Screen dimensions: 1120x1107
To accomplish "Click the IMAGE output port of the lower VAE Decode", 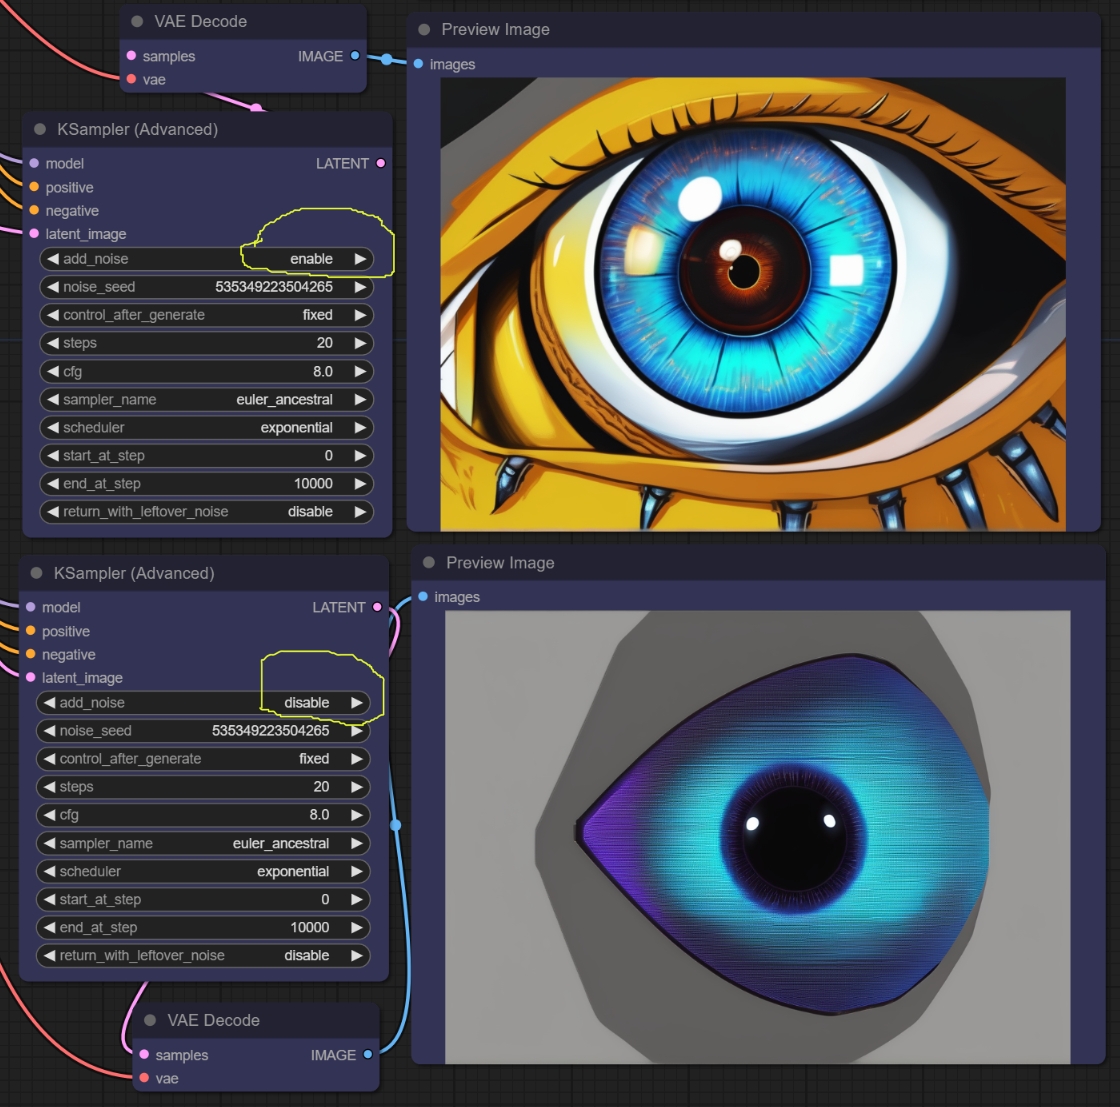I will click(368, 1054).
